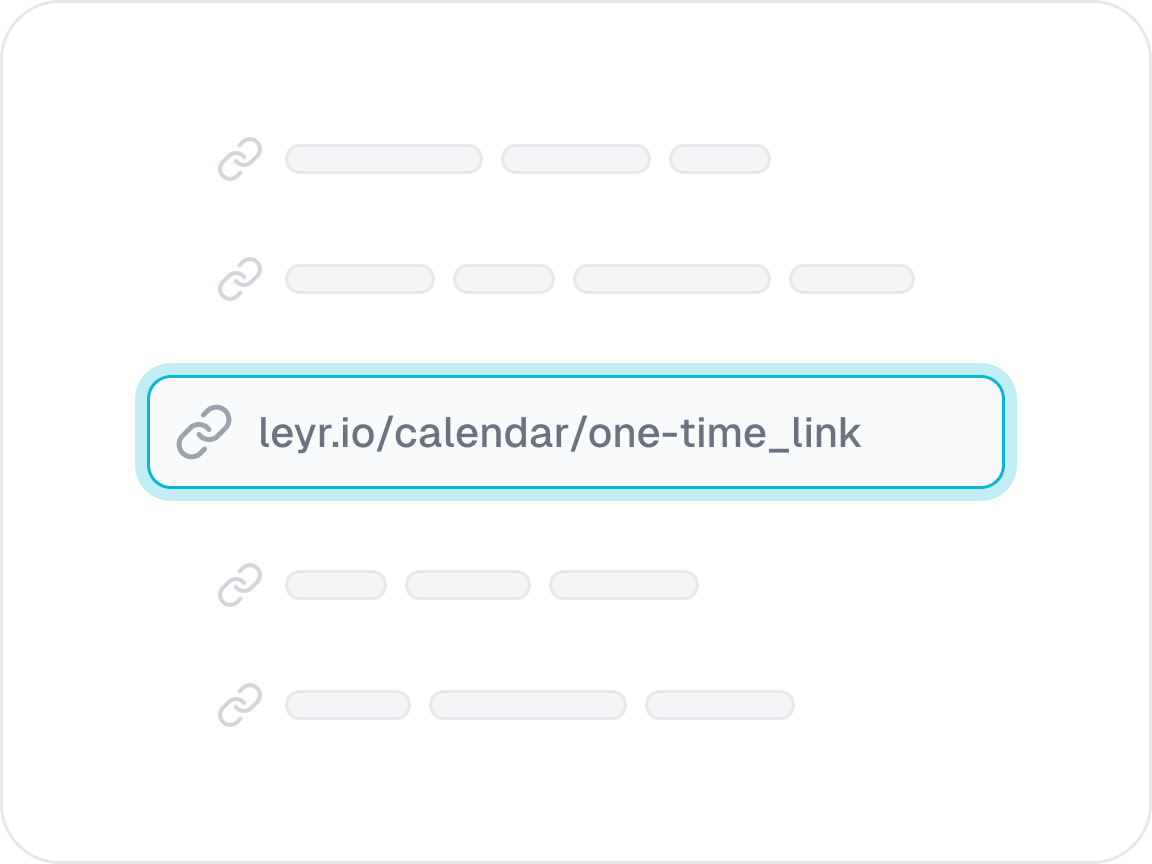1152x864 pixels.
Task: Click the shortest, last pill in the top row
Action: point(720,159)
